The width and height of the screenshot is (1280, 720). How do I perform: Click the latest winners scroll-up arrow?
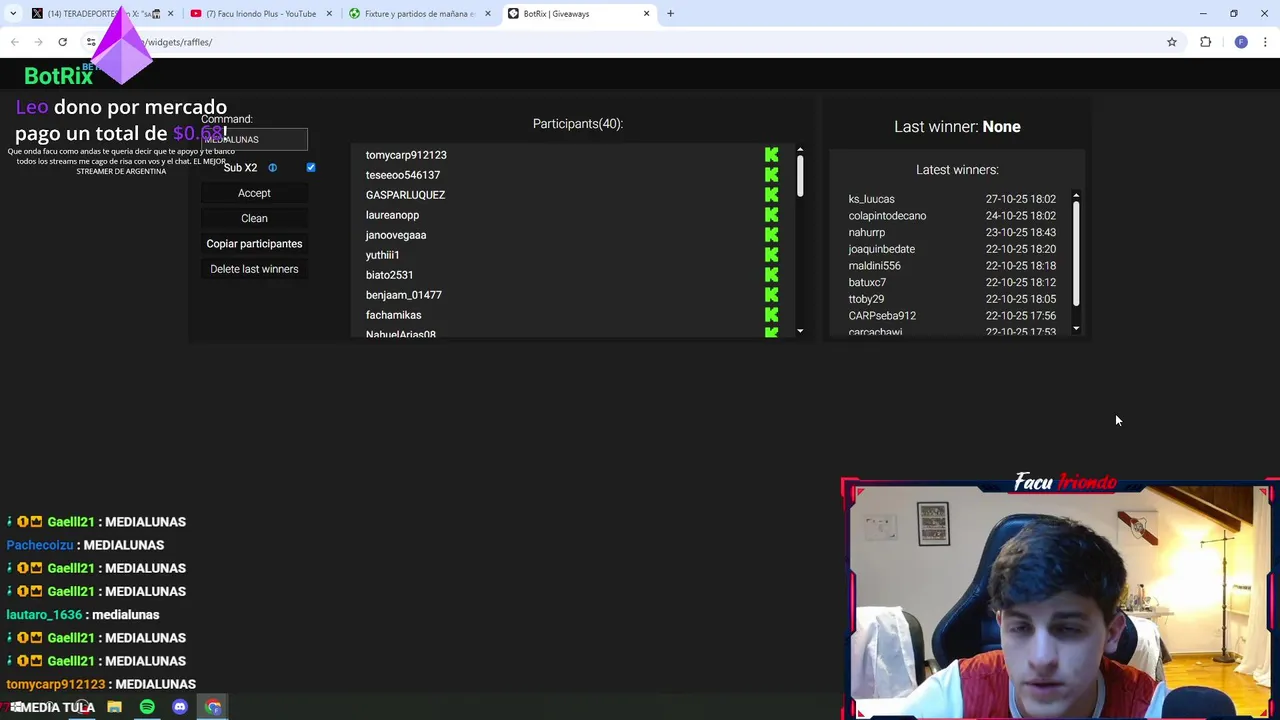1076,195
